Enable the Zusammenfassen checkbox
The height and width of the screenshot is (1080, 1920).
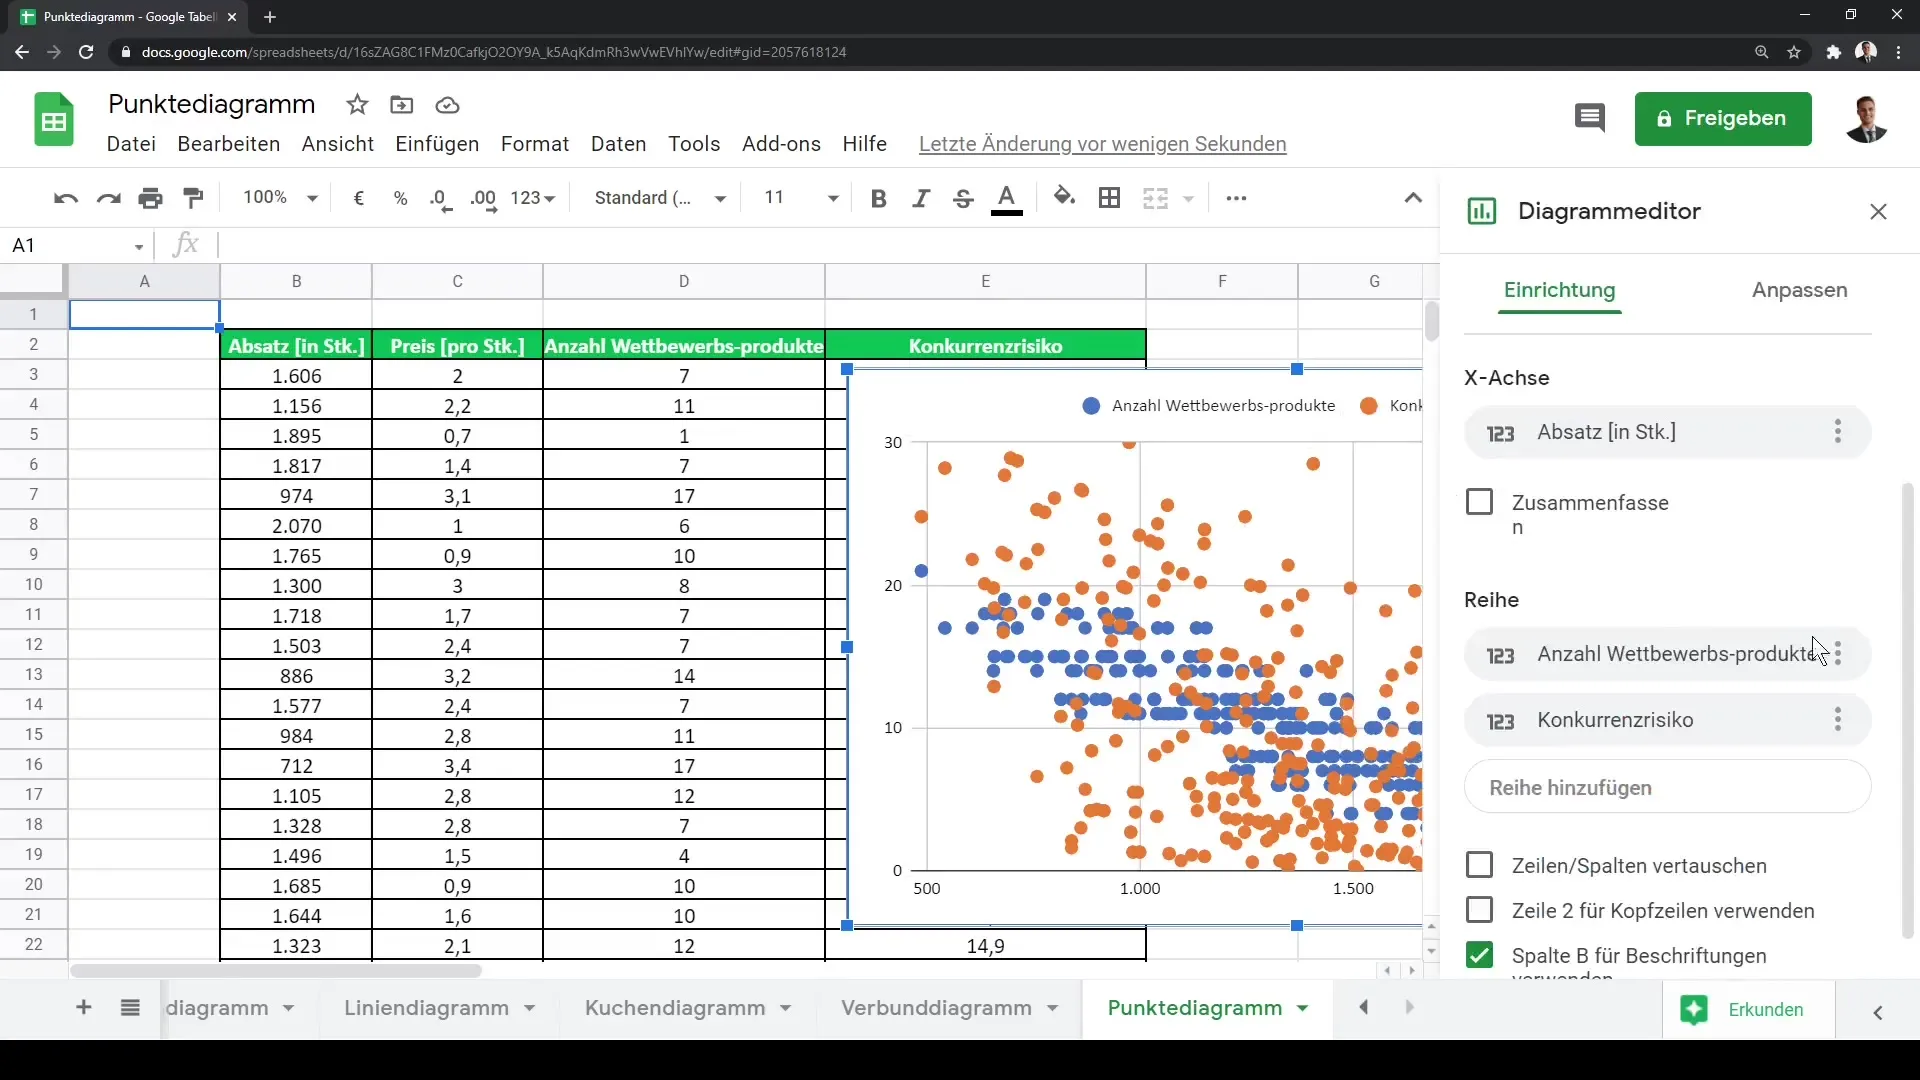pyautogui.click(x=1479, y=502)
